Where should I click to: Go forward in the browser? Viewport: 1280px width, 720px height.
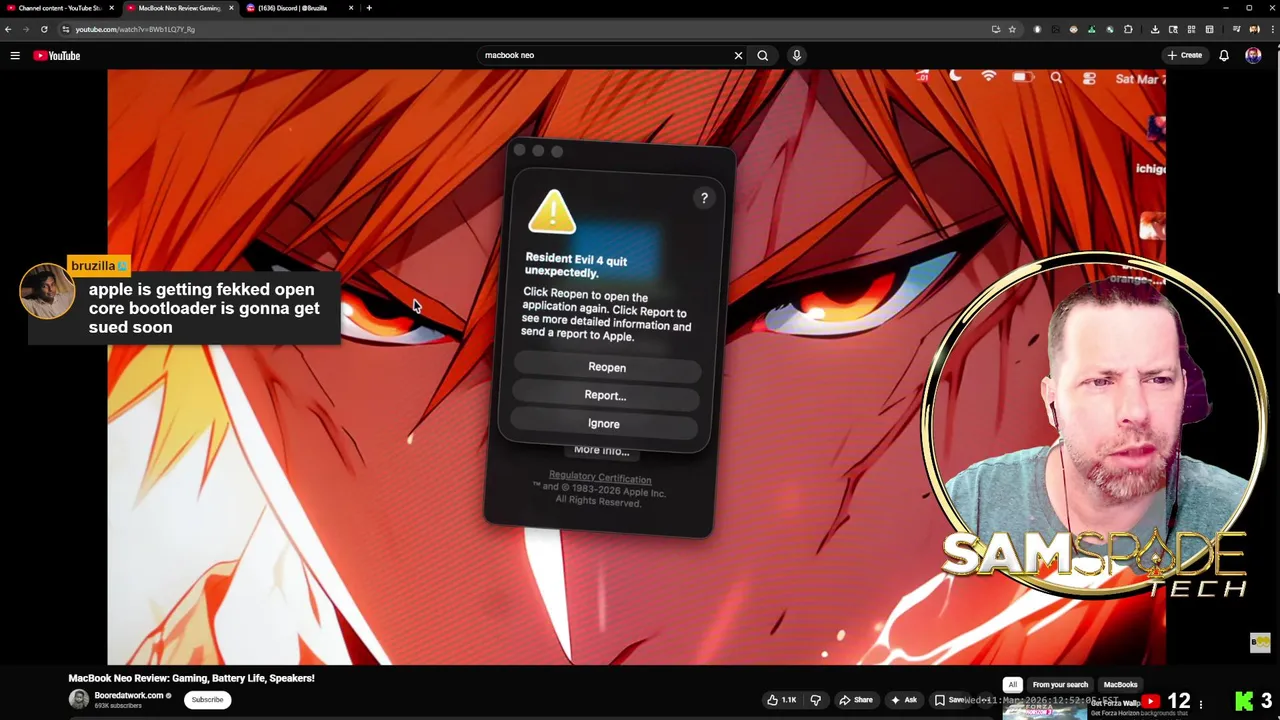coord(26,29)
